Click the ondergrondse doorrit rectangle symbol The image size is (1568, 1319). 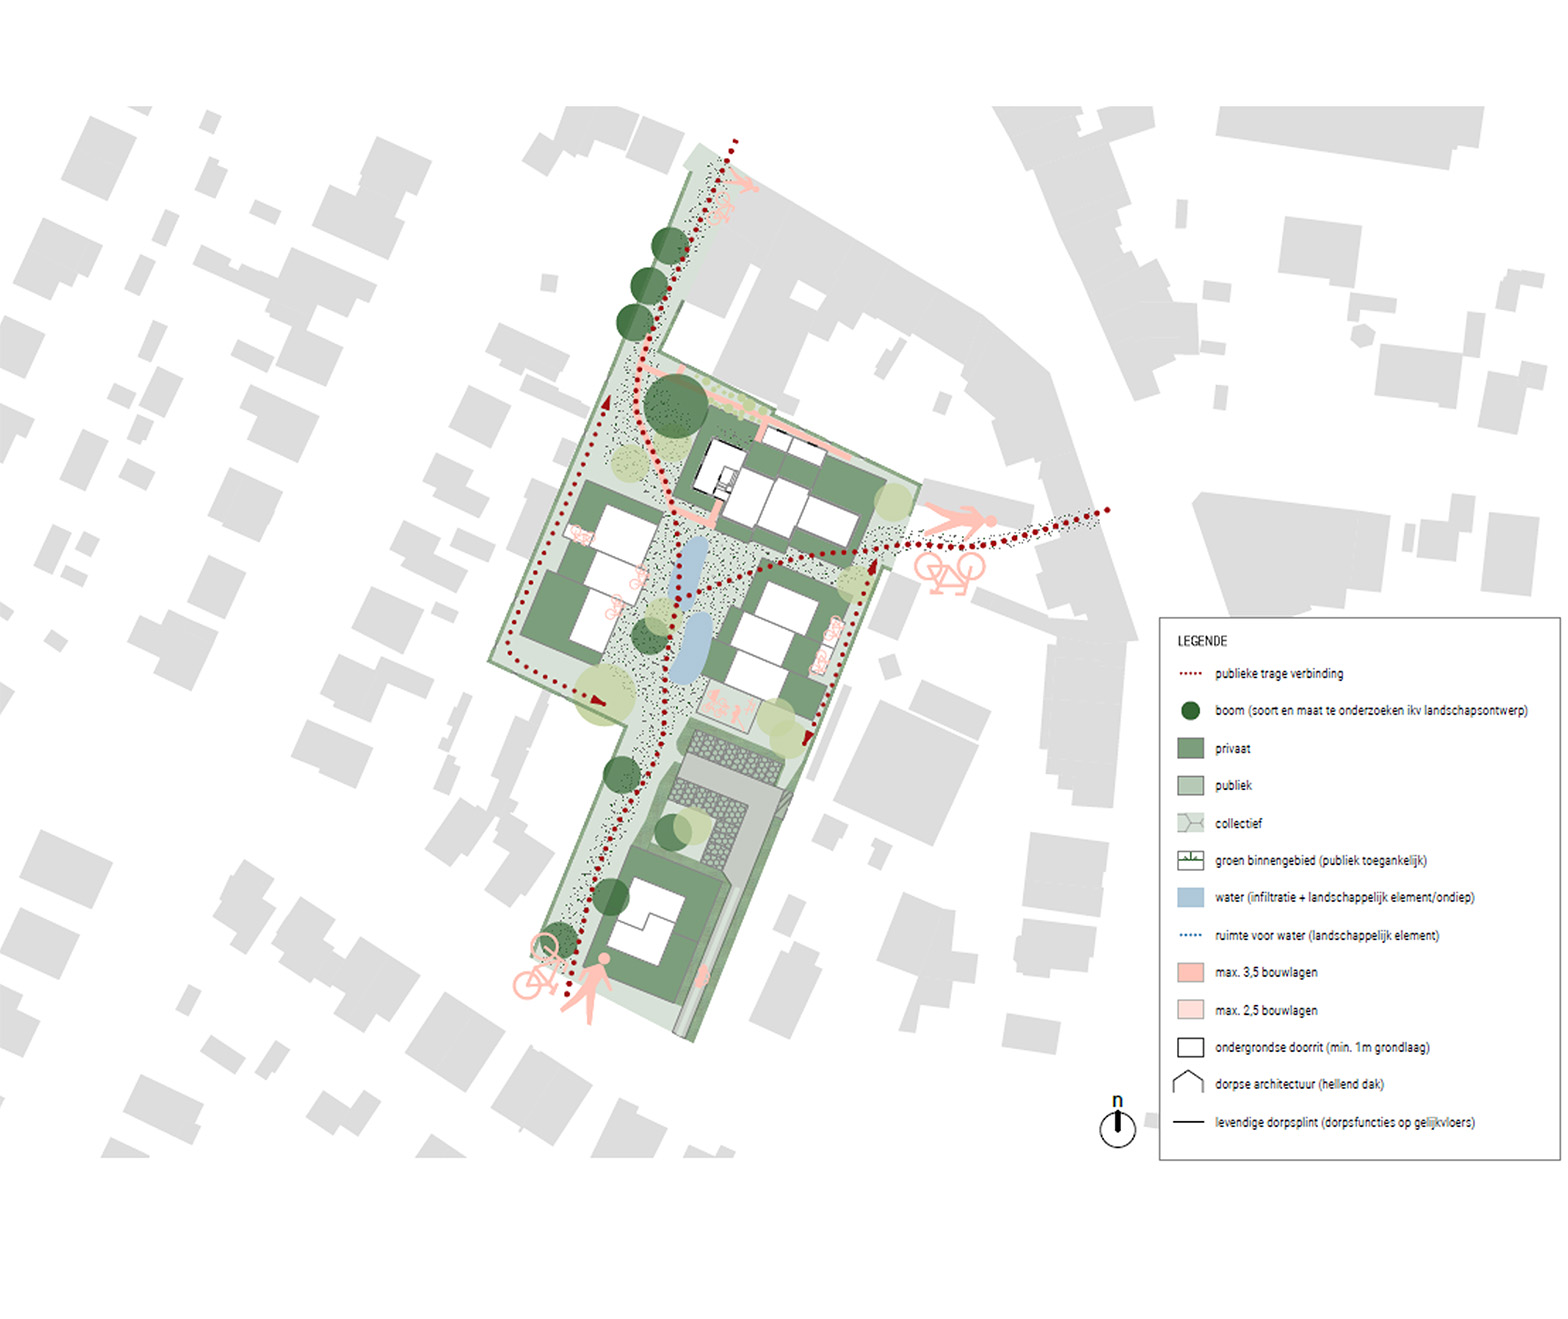click(1190, 1047)
